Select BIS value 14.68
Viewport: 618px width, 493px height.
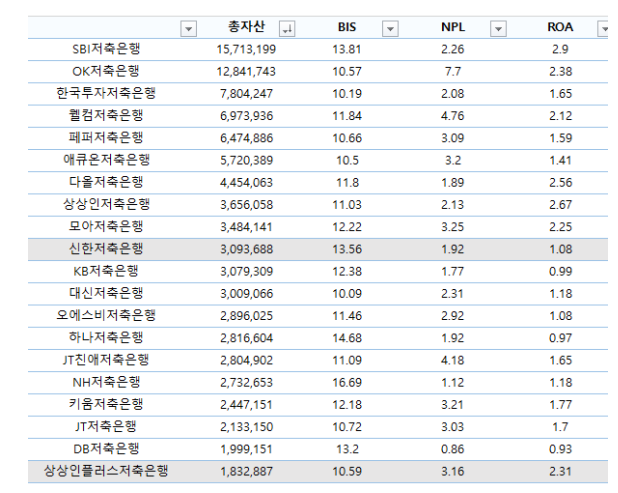[347, 338]
